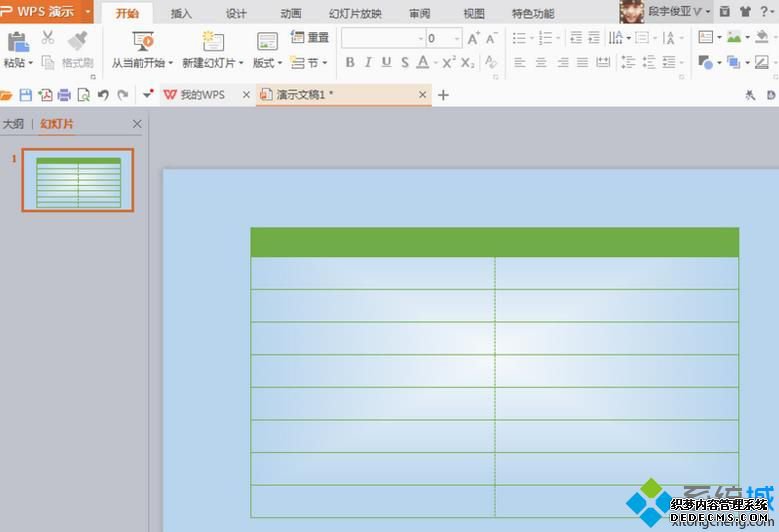Toggle text shadow S button
The height and width of the screenshot is (532, 779).
(x=405, y=62)
